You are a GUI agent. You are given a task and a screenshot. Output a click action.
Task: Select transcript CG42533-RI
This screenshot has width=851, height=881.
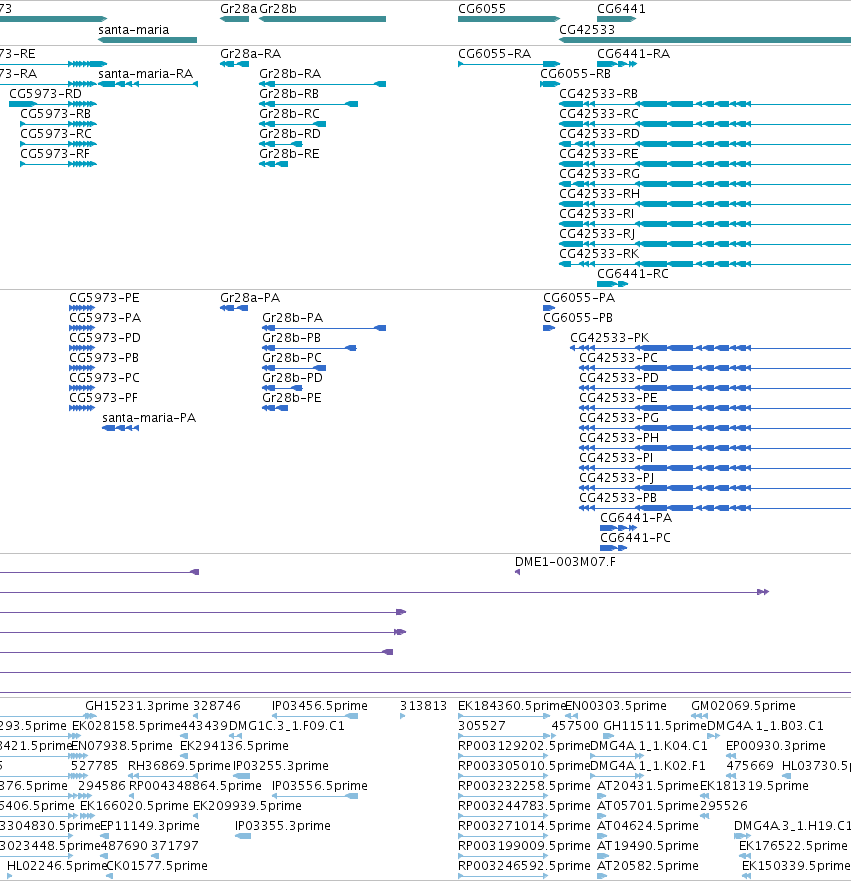(705, 224)
